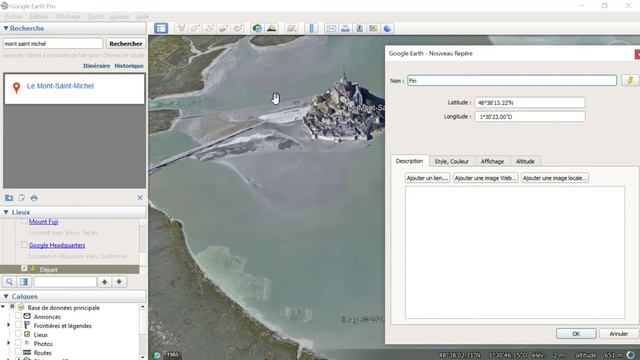Click the blue globe toolbar icon
The height and width of the screenshot is (360, 640).
tap(387, 28)
